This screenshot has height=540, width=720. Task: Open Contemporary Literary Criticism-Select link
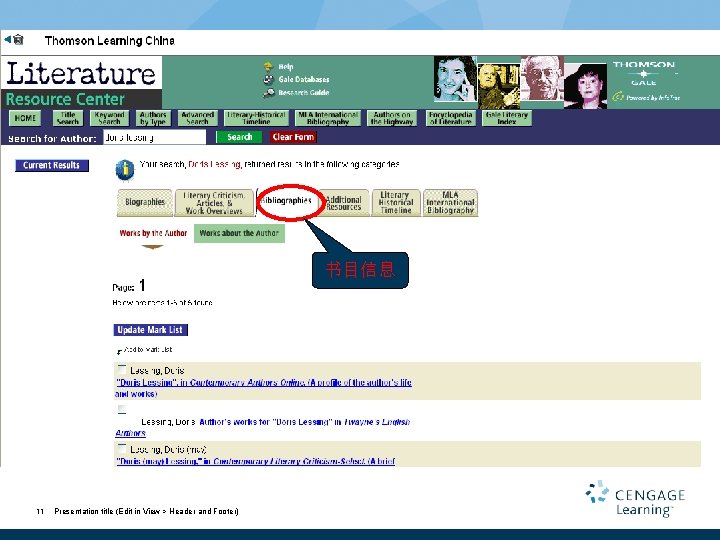tap(255, 461)
